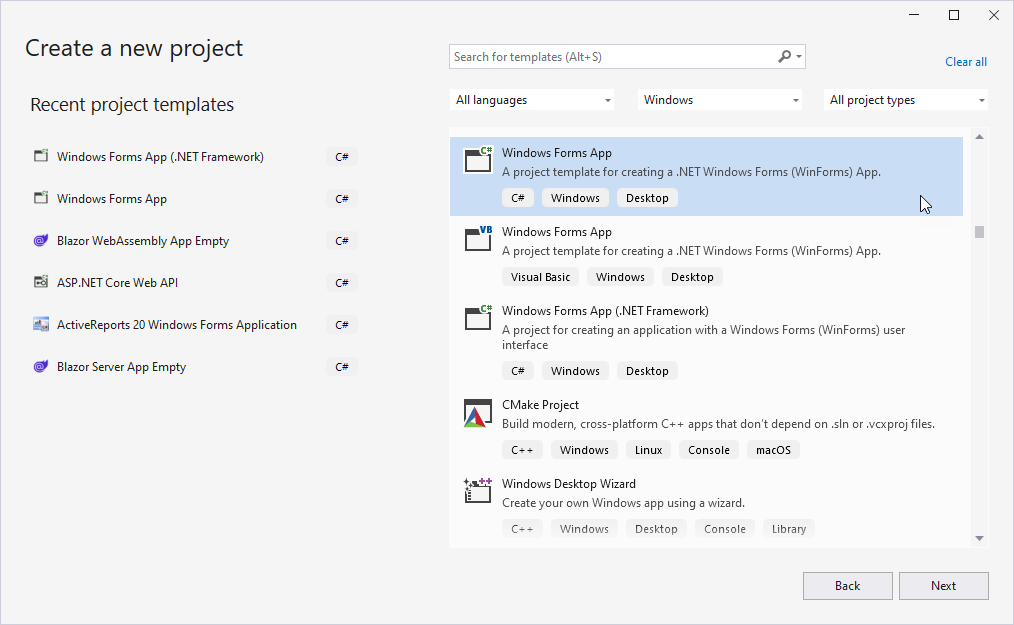The width and height of the screenshot is (1014, 625).
Task: Select recent Windows Forms App (.NET Framework) entry
Action: click(160, 157)
